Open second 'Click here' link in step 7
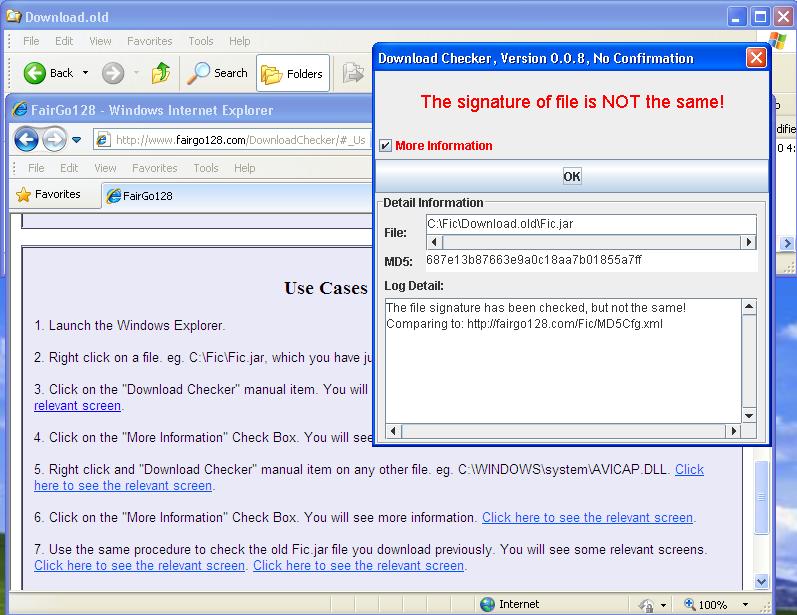This screenshot has width=797, height=615. [x=358, y=566]
